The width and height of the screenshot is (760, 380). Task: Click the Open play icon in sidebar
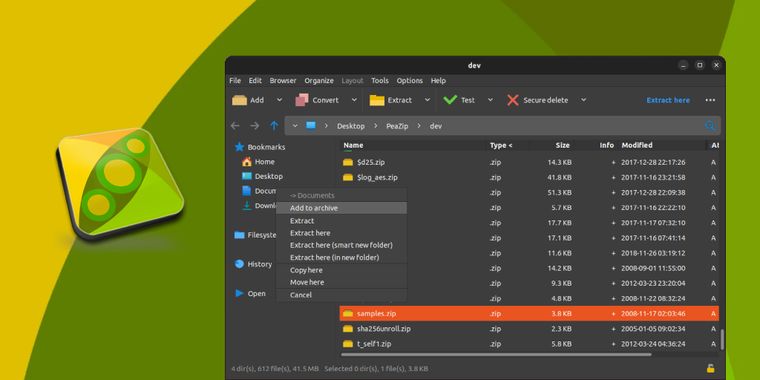pos(239,293)
